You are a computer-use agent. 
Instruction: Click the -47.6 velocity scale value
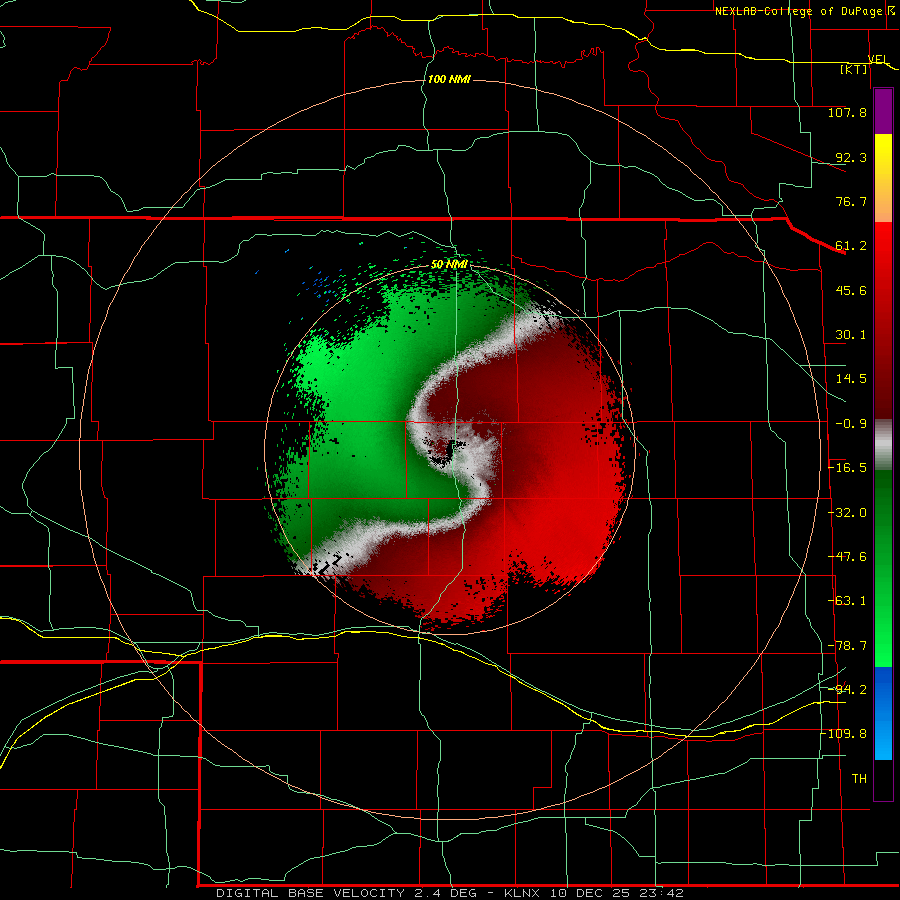coord(847,557)
